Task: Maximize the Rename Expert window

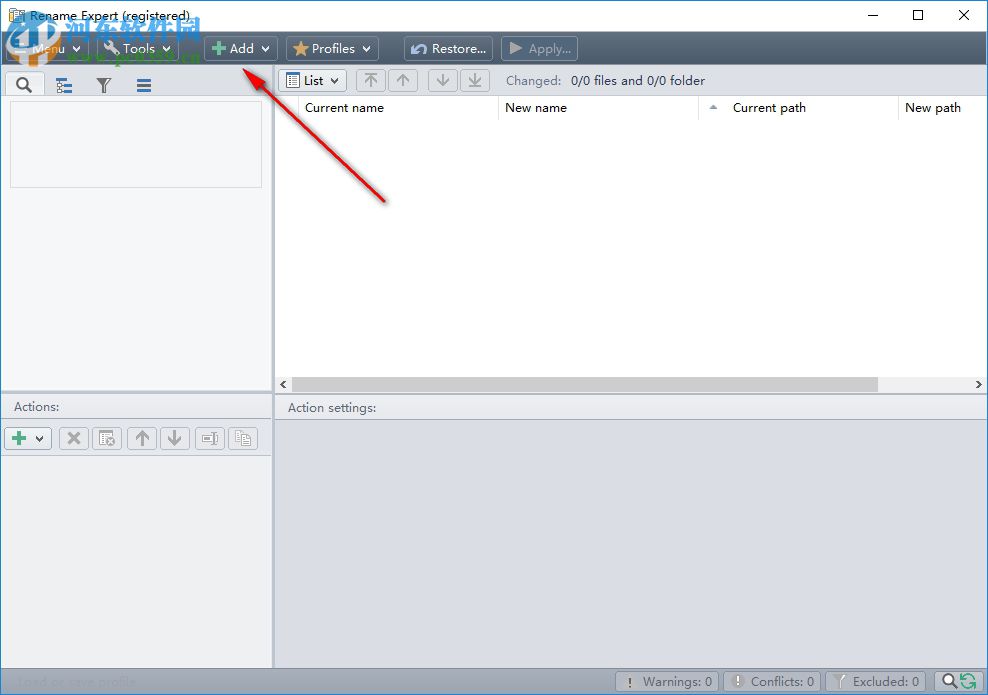Action: pos(918,15)
